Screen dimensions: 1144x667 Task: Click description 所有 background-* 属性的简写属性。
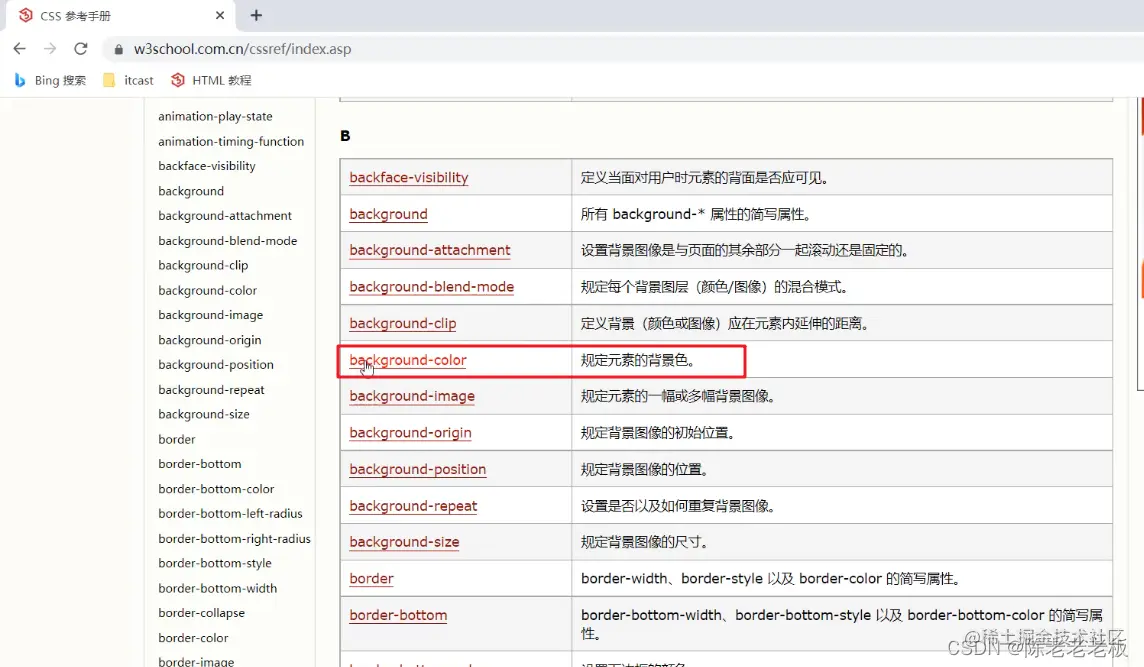tap(696, 214)
